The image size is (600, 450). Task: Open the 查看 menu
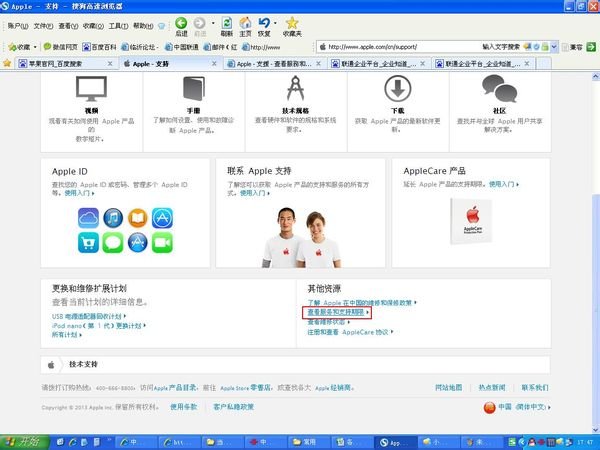click(68, 26)
